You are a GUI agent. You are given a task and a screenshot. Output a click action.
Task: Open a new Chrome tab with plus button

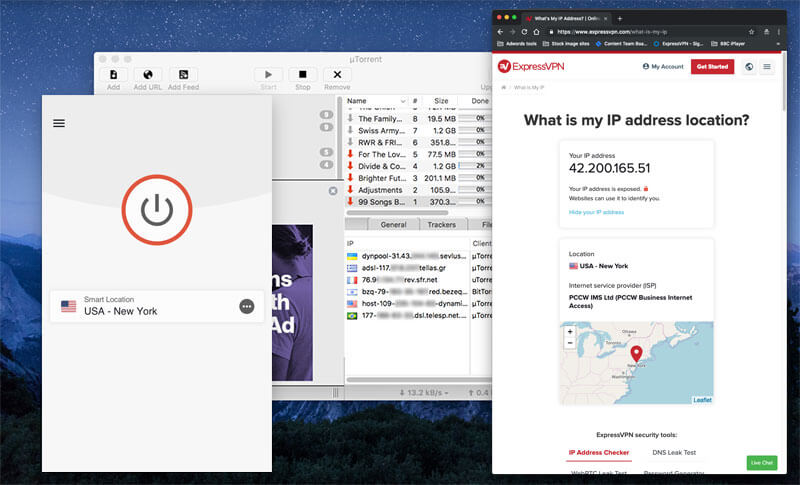tap(620, 18)
